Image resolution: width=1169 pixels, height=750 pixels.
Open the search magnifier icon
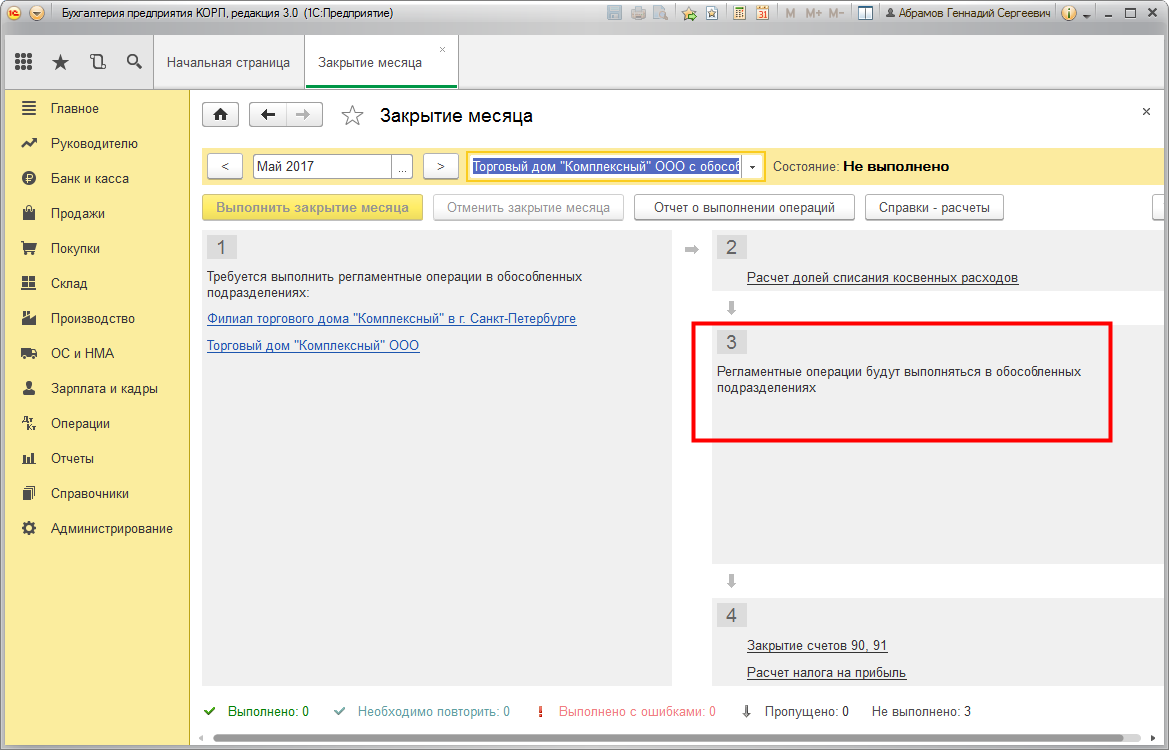click(x=134, y=62)
